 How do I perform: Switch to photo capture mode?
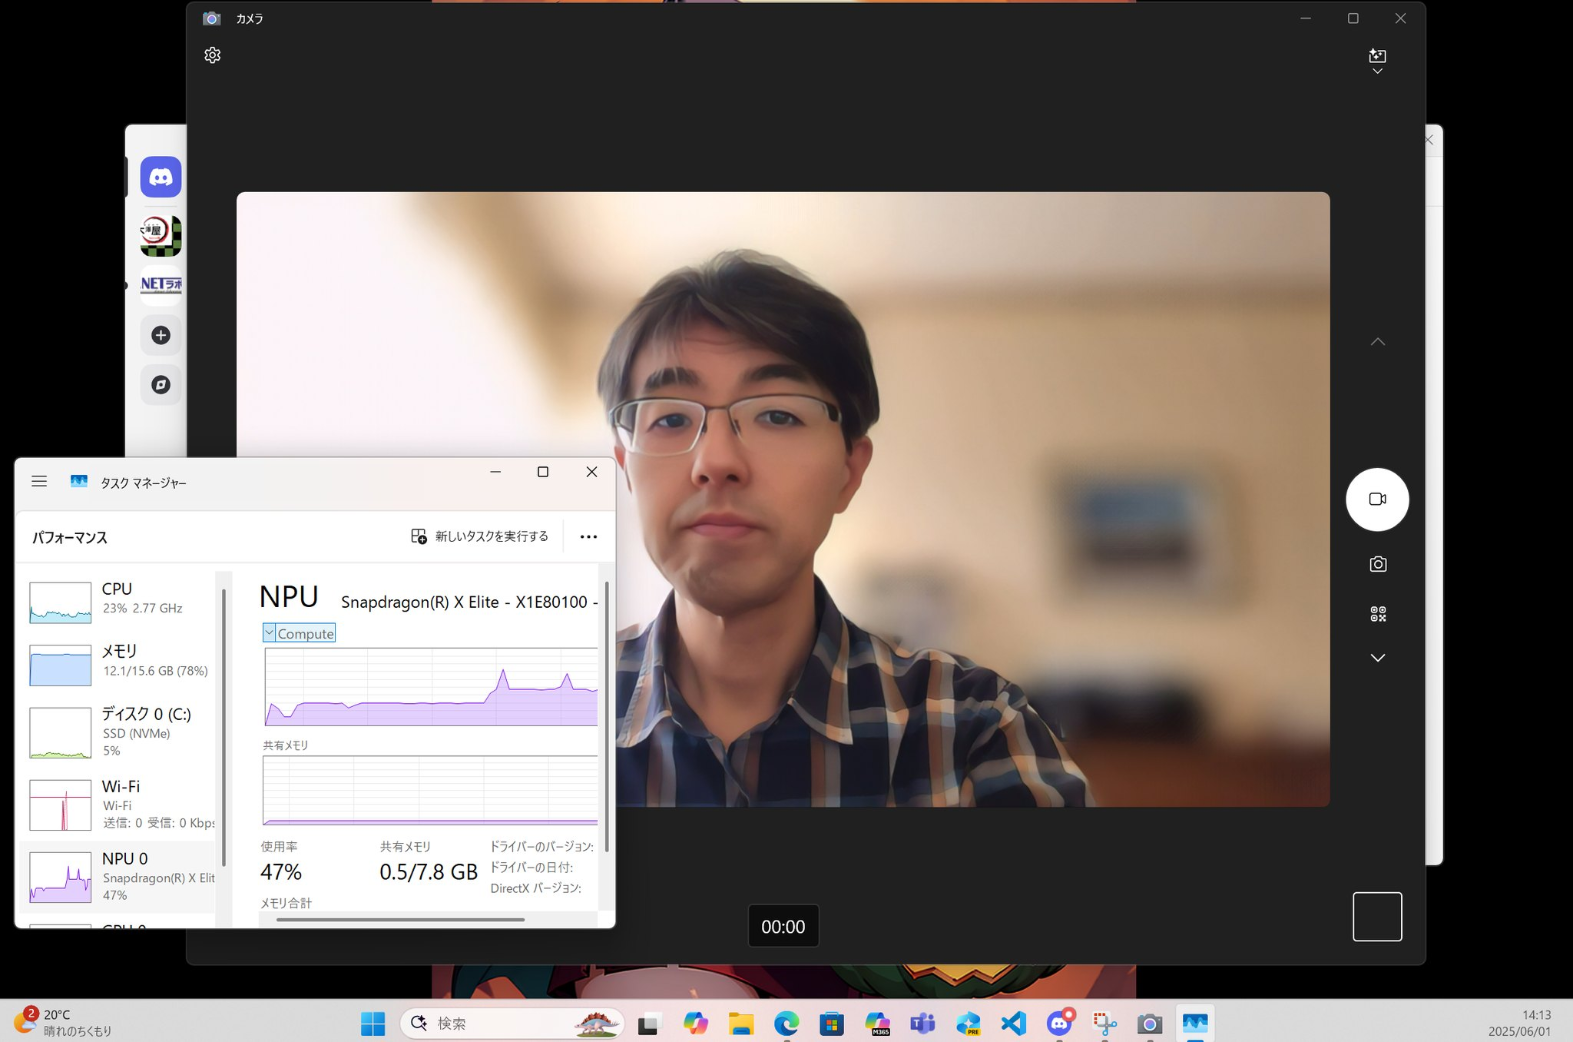(1377, 564)
